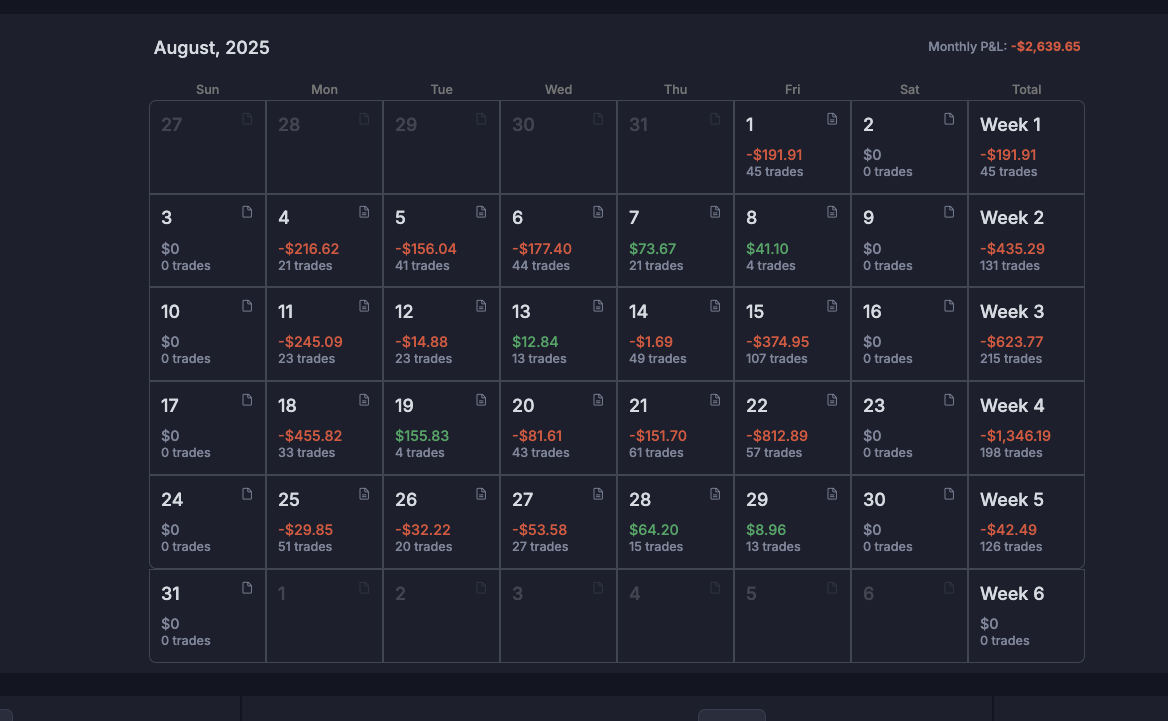Click the August, 2025 month heading
The image size is (1168, 721).
click(x=212, y=48)
